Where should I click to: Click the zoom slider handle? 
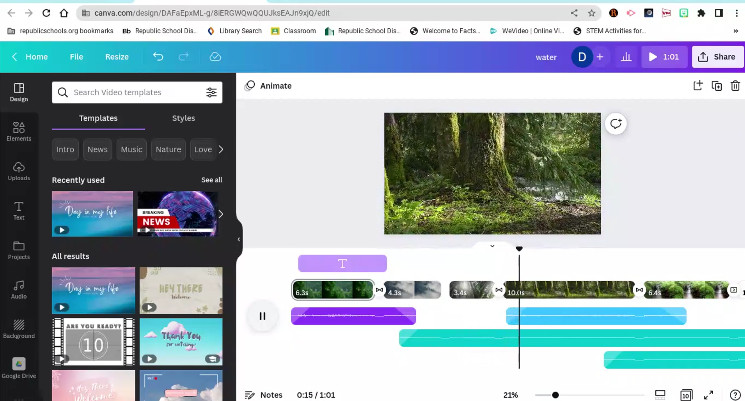pos(555,395)
